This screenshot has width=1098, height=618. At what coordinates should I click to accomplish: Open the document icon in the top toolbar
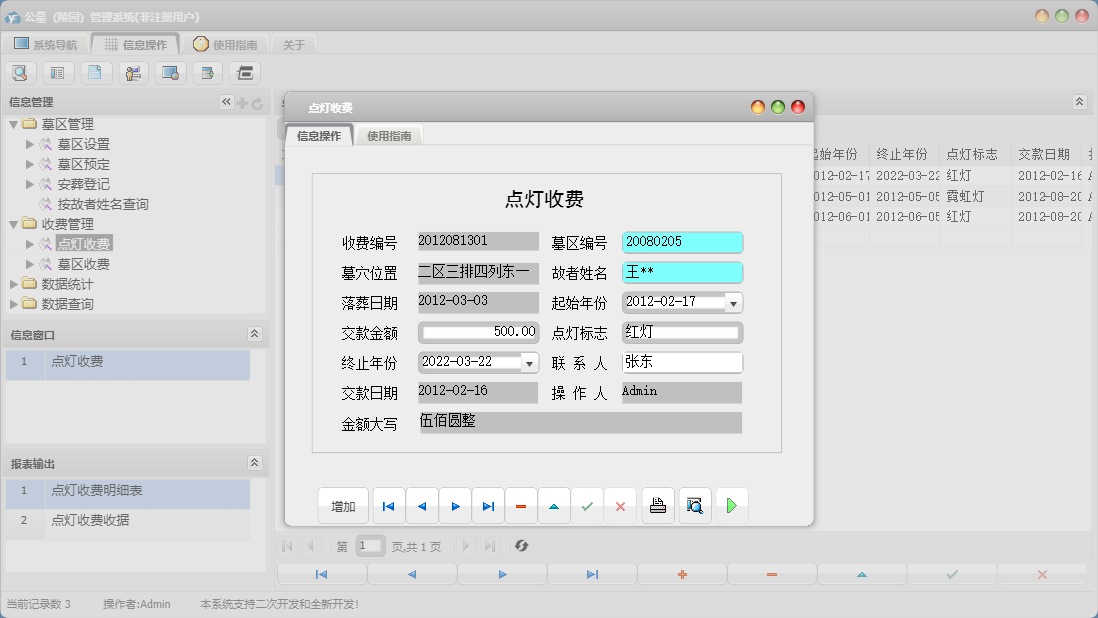pyautogui.click(x=96, y=72)
